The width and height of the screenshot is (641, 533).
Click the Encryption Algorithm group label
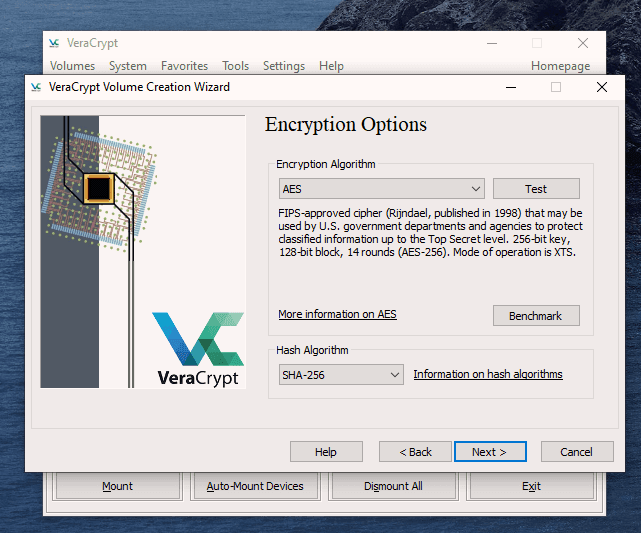[326, 164]
